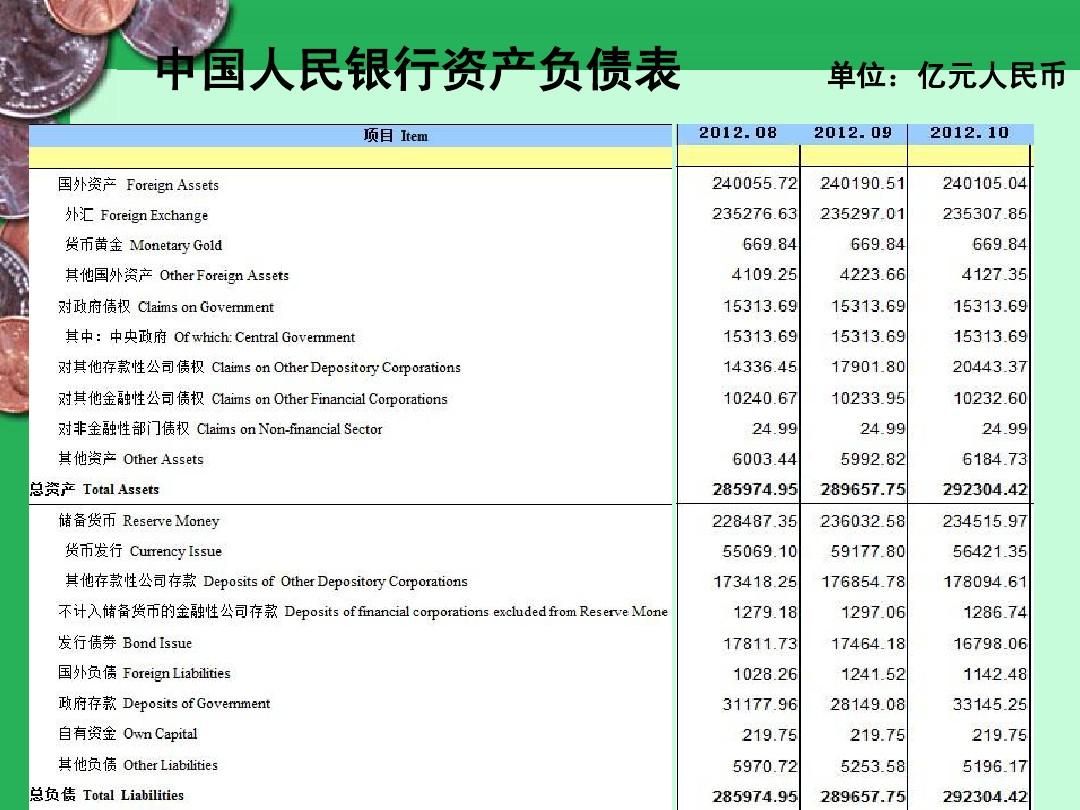Click the Total Assets row label
1080x810 pixels.
coord(94,489)
